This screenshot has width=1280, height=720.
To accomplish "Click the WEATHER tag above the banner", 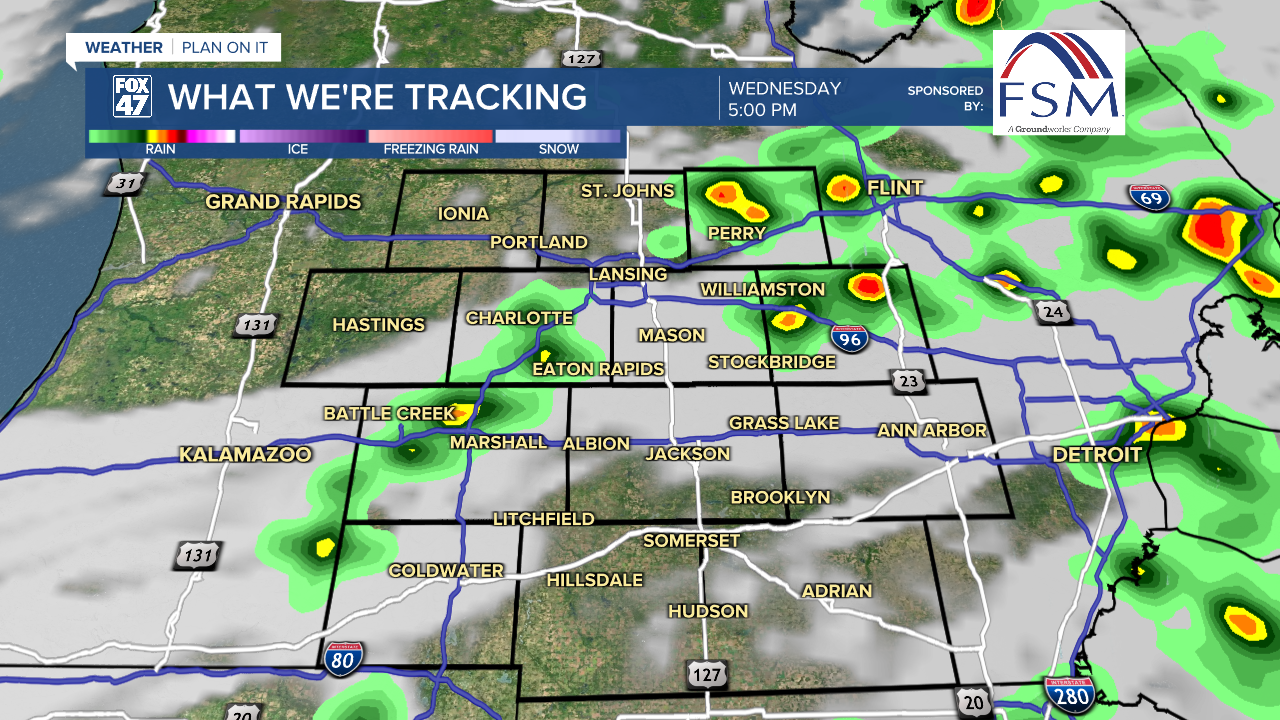I will [123, 48].
